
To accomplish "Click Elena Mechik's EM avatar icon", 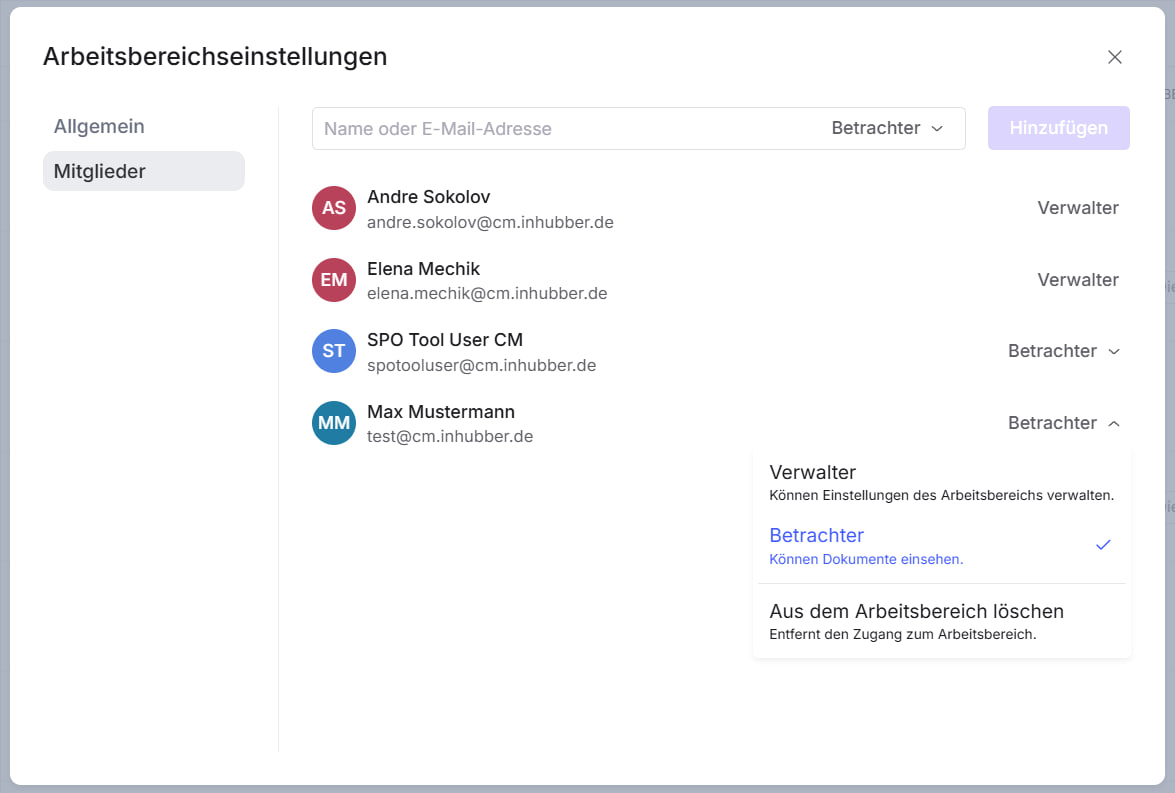I will [334, 280].
